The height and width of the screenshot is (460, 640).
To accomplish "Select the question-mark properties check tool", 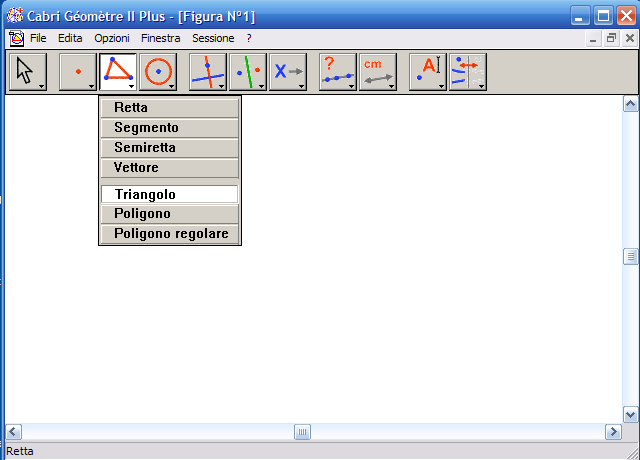I will (338, 72).
